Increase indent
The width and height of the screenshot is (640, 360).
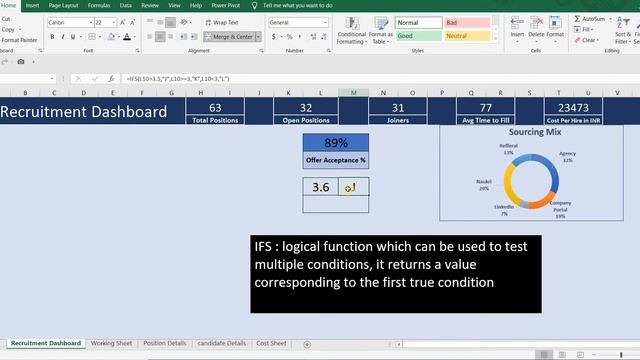194,37
